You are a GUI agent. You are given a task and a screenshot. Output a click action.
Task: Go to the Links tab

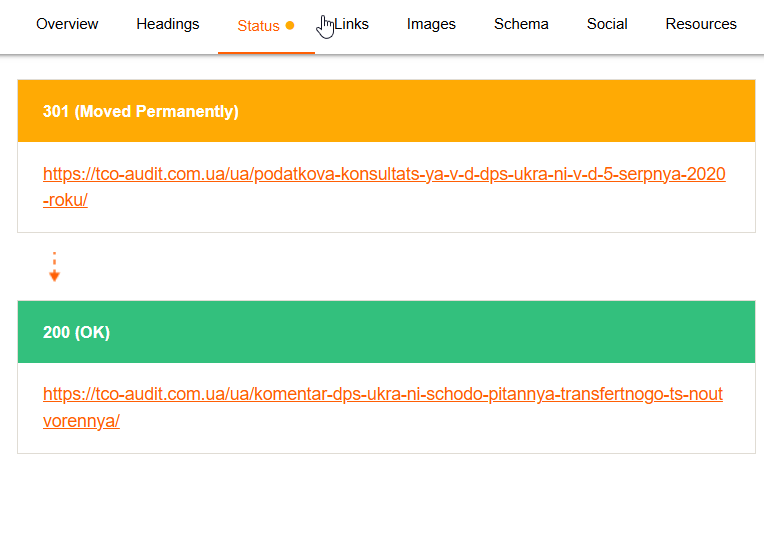[351, 24]
